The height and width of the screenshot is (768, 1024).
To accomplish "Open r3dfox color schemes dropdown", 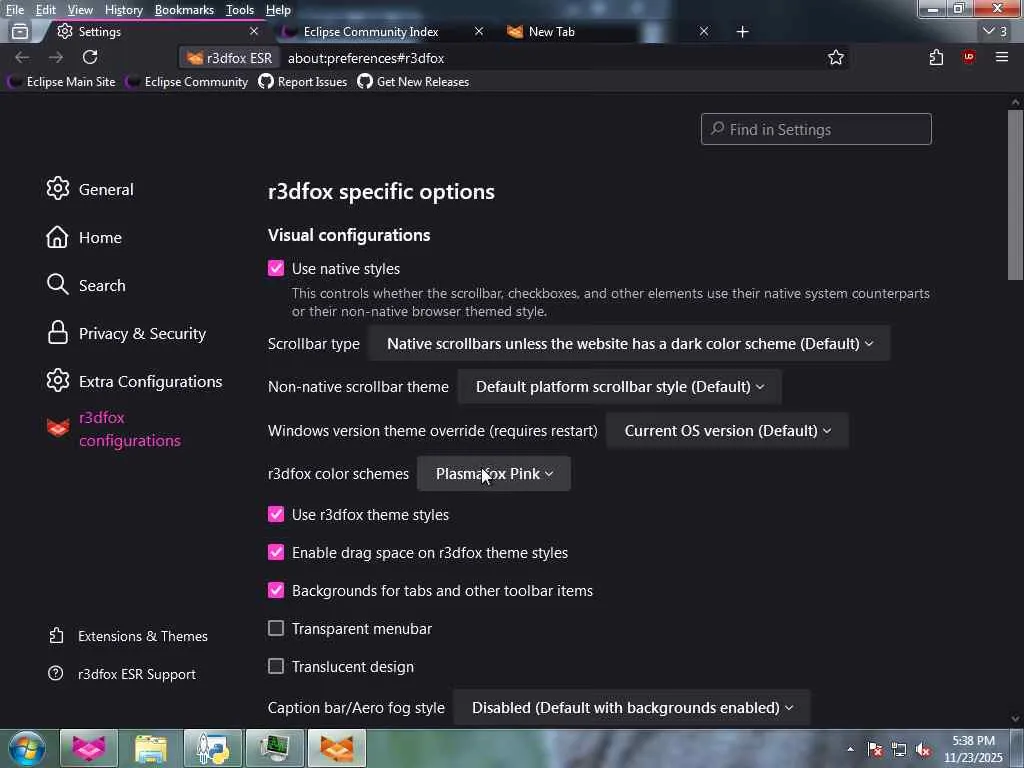I will [494, 473].
